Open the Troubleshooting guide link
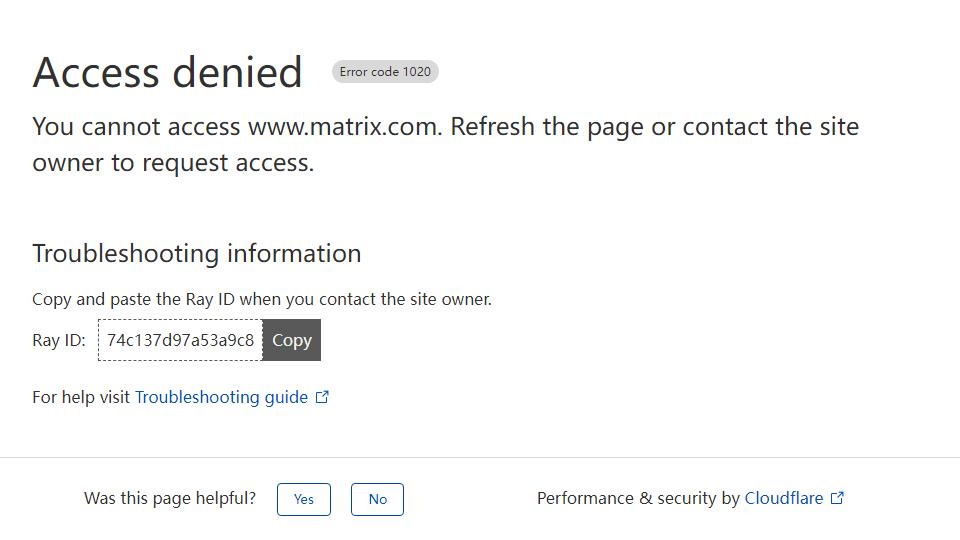 [221, 397]
